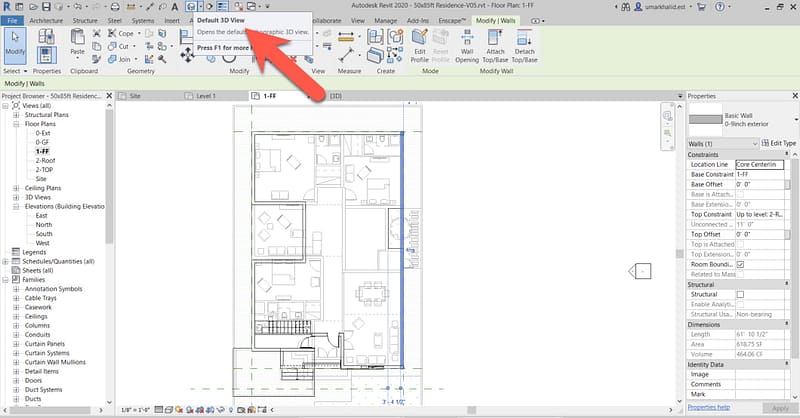Enable the Structural checkbox
800x418 pixels.
click(x=740, y=295)
